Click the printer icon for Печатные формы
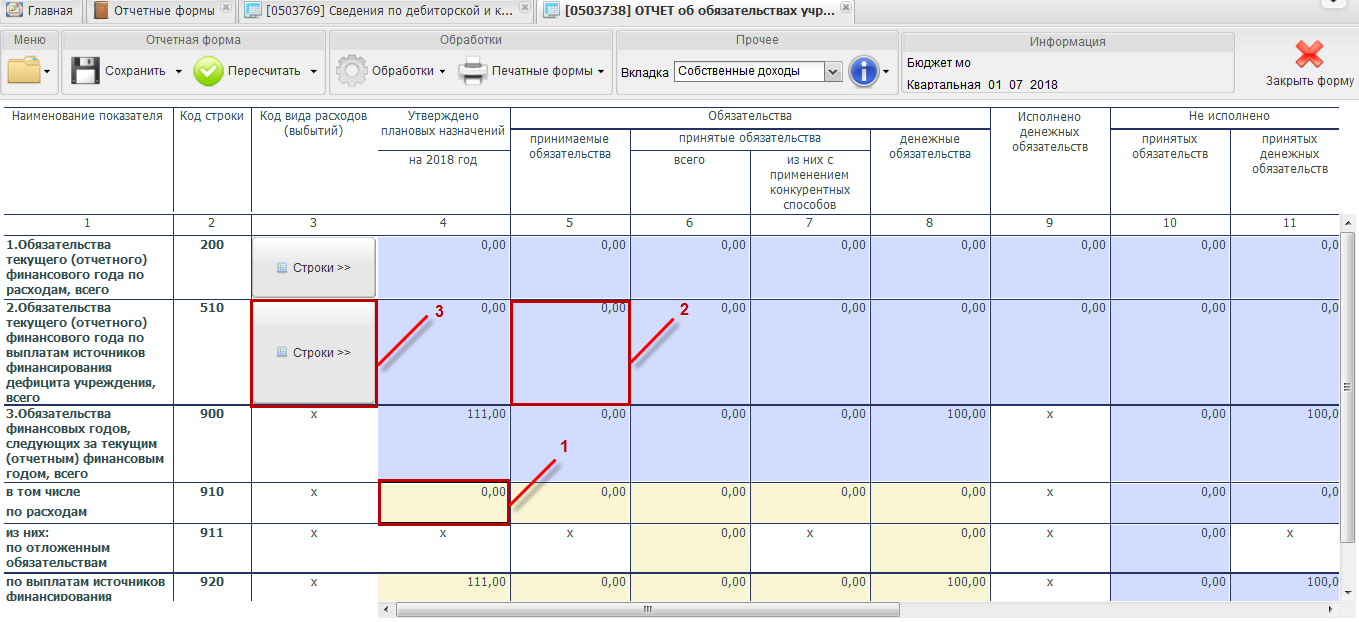Screen dimensions: 1359x622 (472, 71)
